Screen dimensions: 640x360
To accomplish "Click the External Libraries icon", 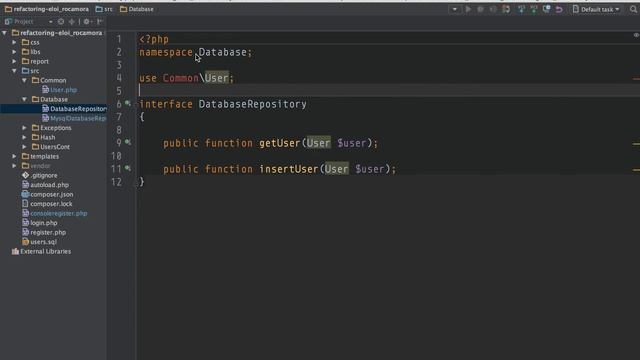I will point(15,251).
